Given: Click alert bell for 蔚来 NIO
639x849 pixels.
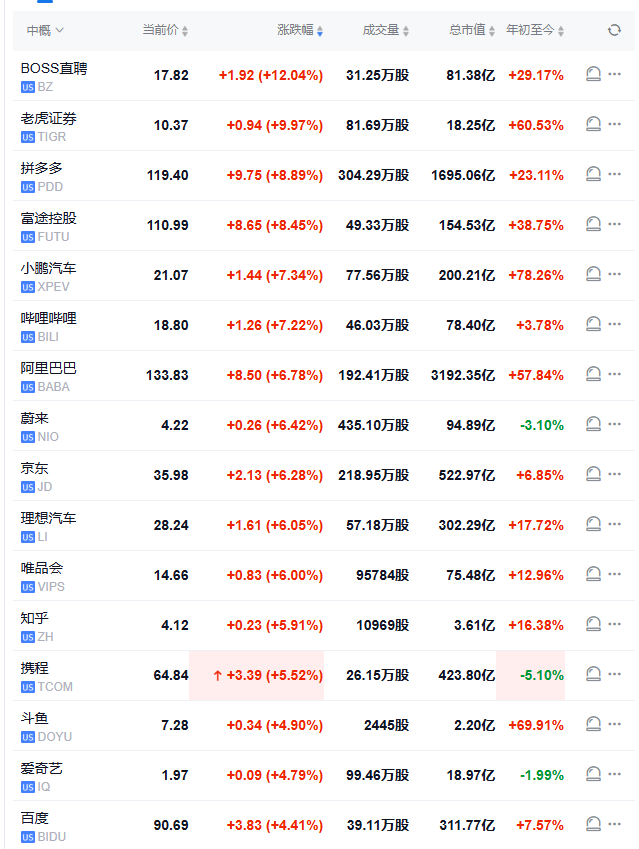Looking at the screenshot, I should point(593,425).
